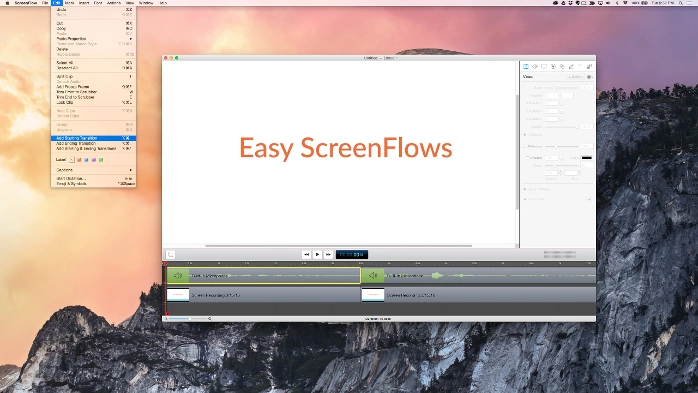
Task: Click the Y rotation stepper
Action: pos(561,111)
